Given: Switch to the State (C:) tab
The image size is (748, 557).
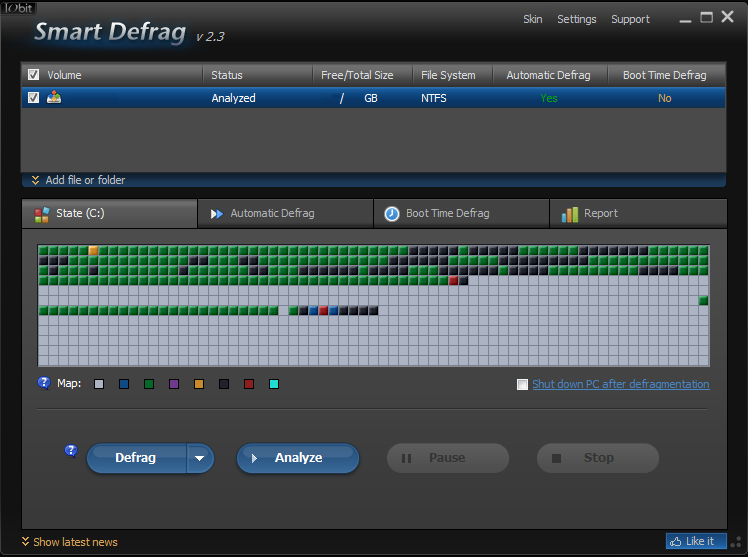Looking at the screenshot, I should point(110,213).
